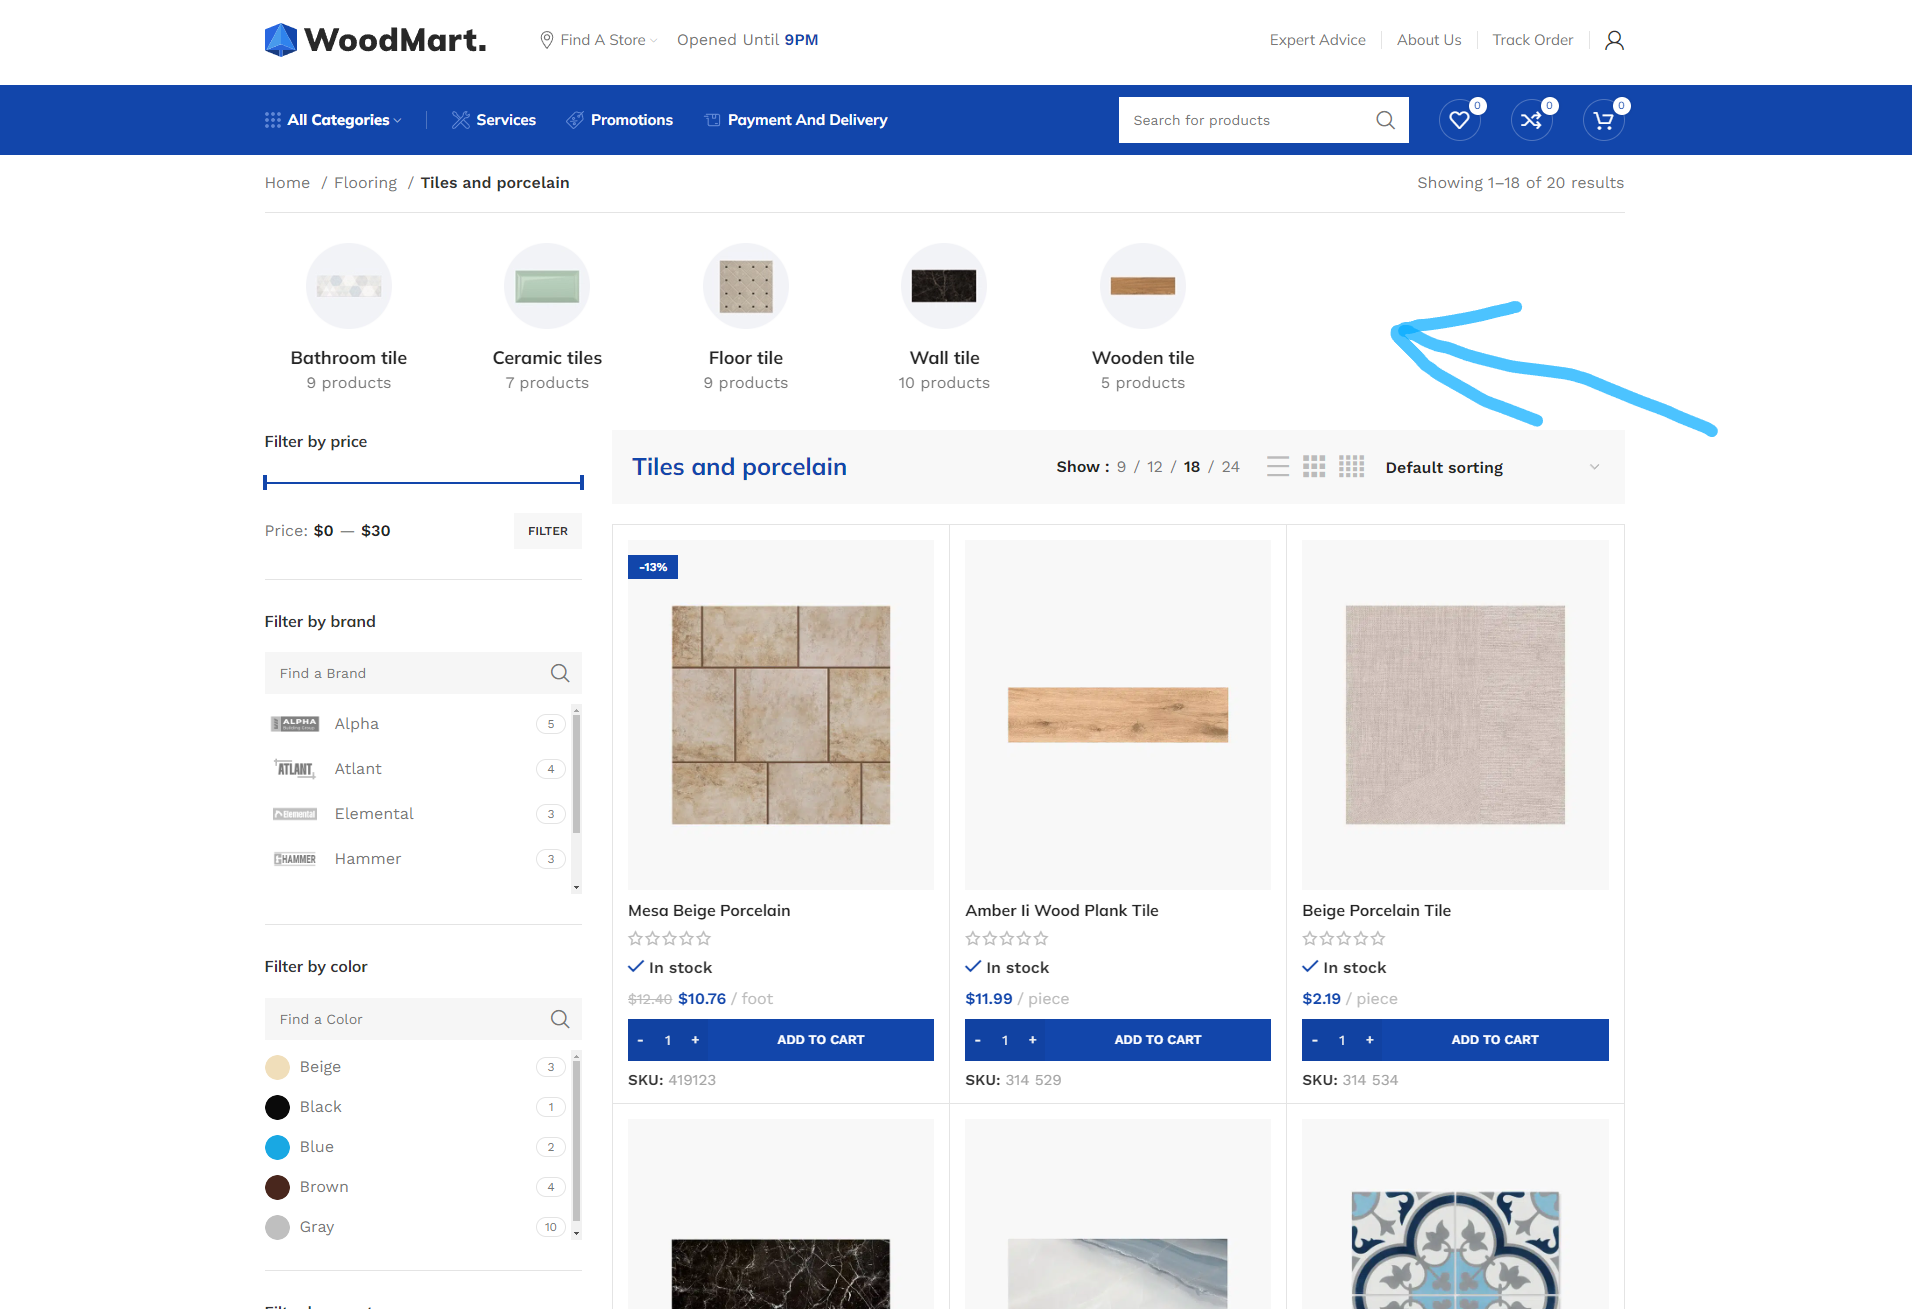Click the WoodMart logo
1912x1309 pixels.
tap(375, 40)
